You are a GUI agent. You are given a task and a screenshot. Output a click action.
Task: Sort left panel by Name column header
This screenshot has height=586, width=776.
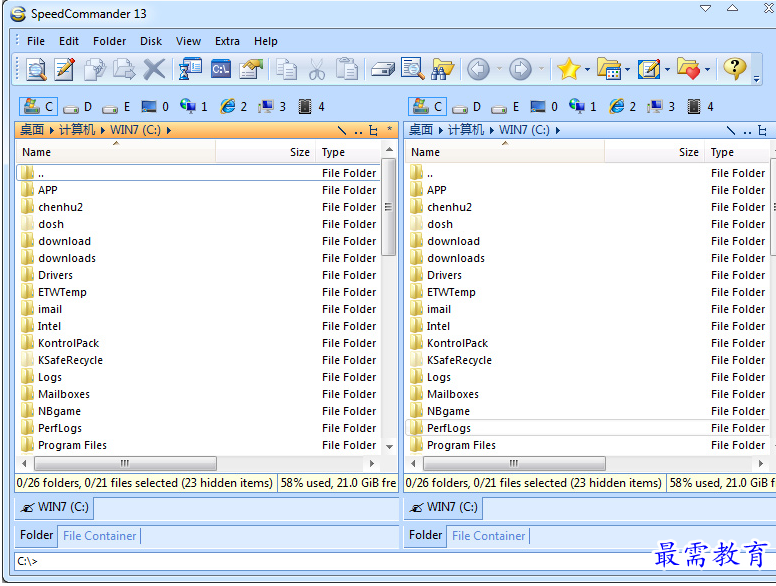pos(116,152)
